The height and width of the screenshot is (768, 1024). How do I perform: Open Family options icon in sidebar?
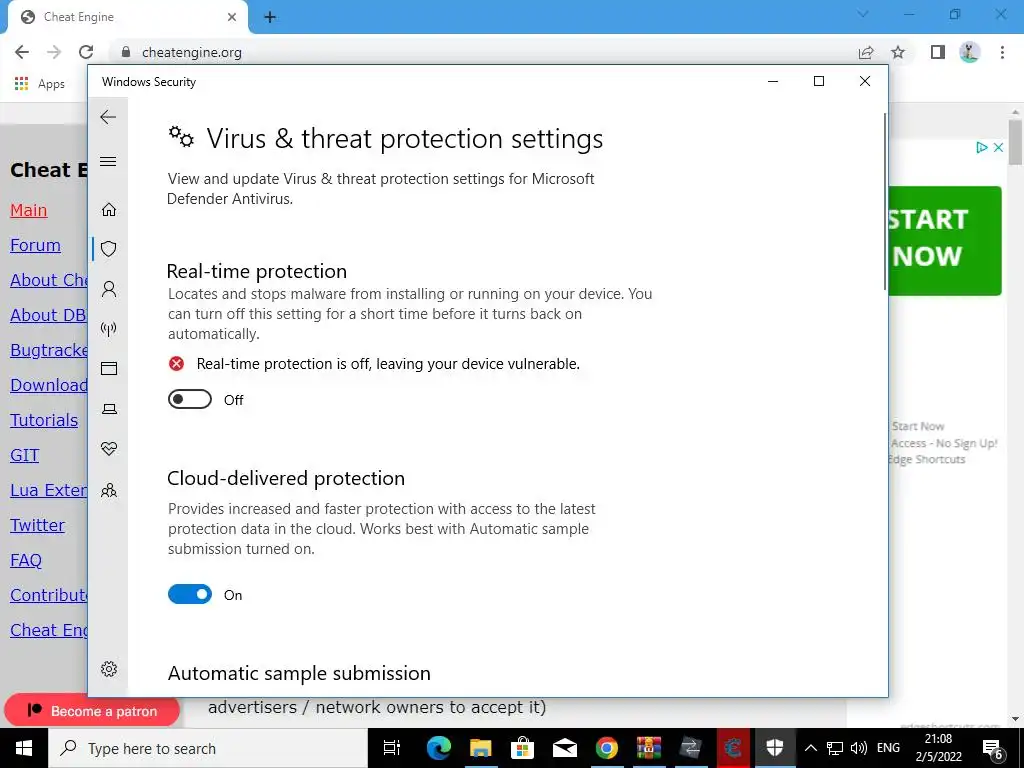[x=109, y=490]
